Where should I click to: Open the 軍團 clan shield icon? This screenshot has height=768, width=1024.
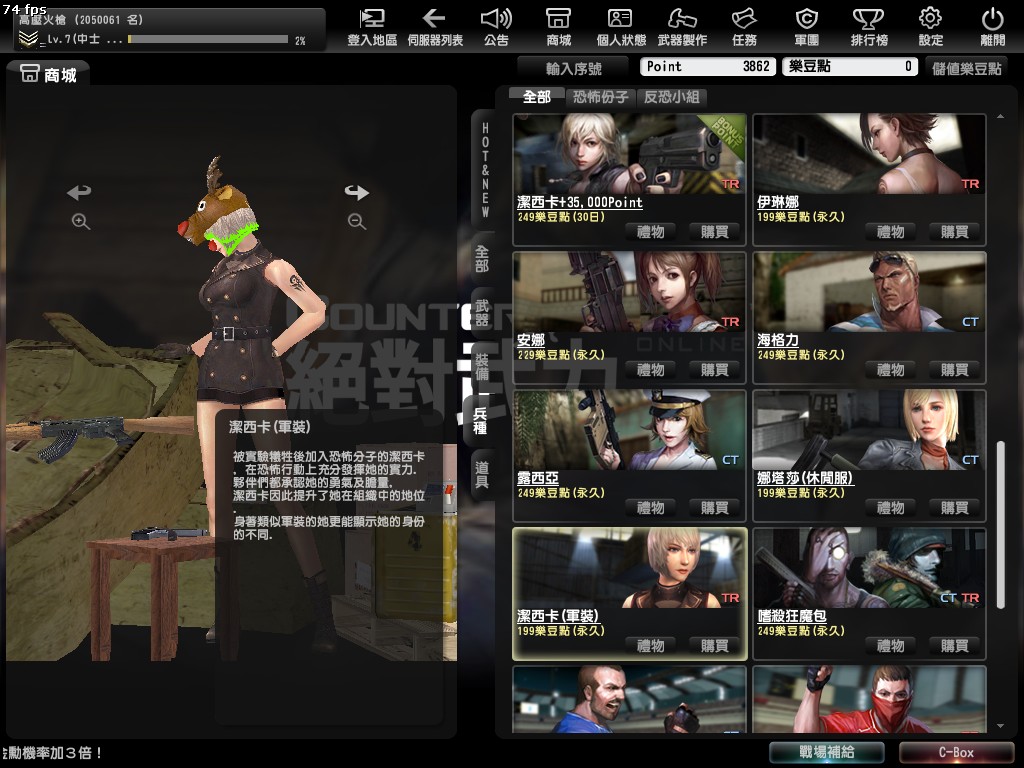coord(807,27)
